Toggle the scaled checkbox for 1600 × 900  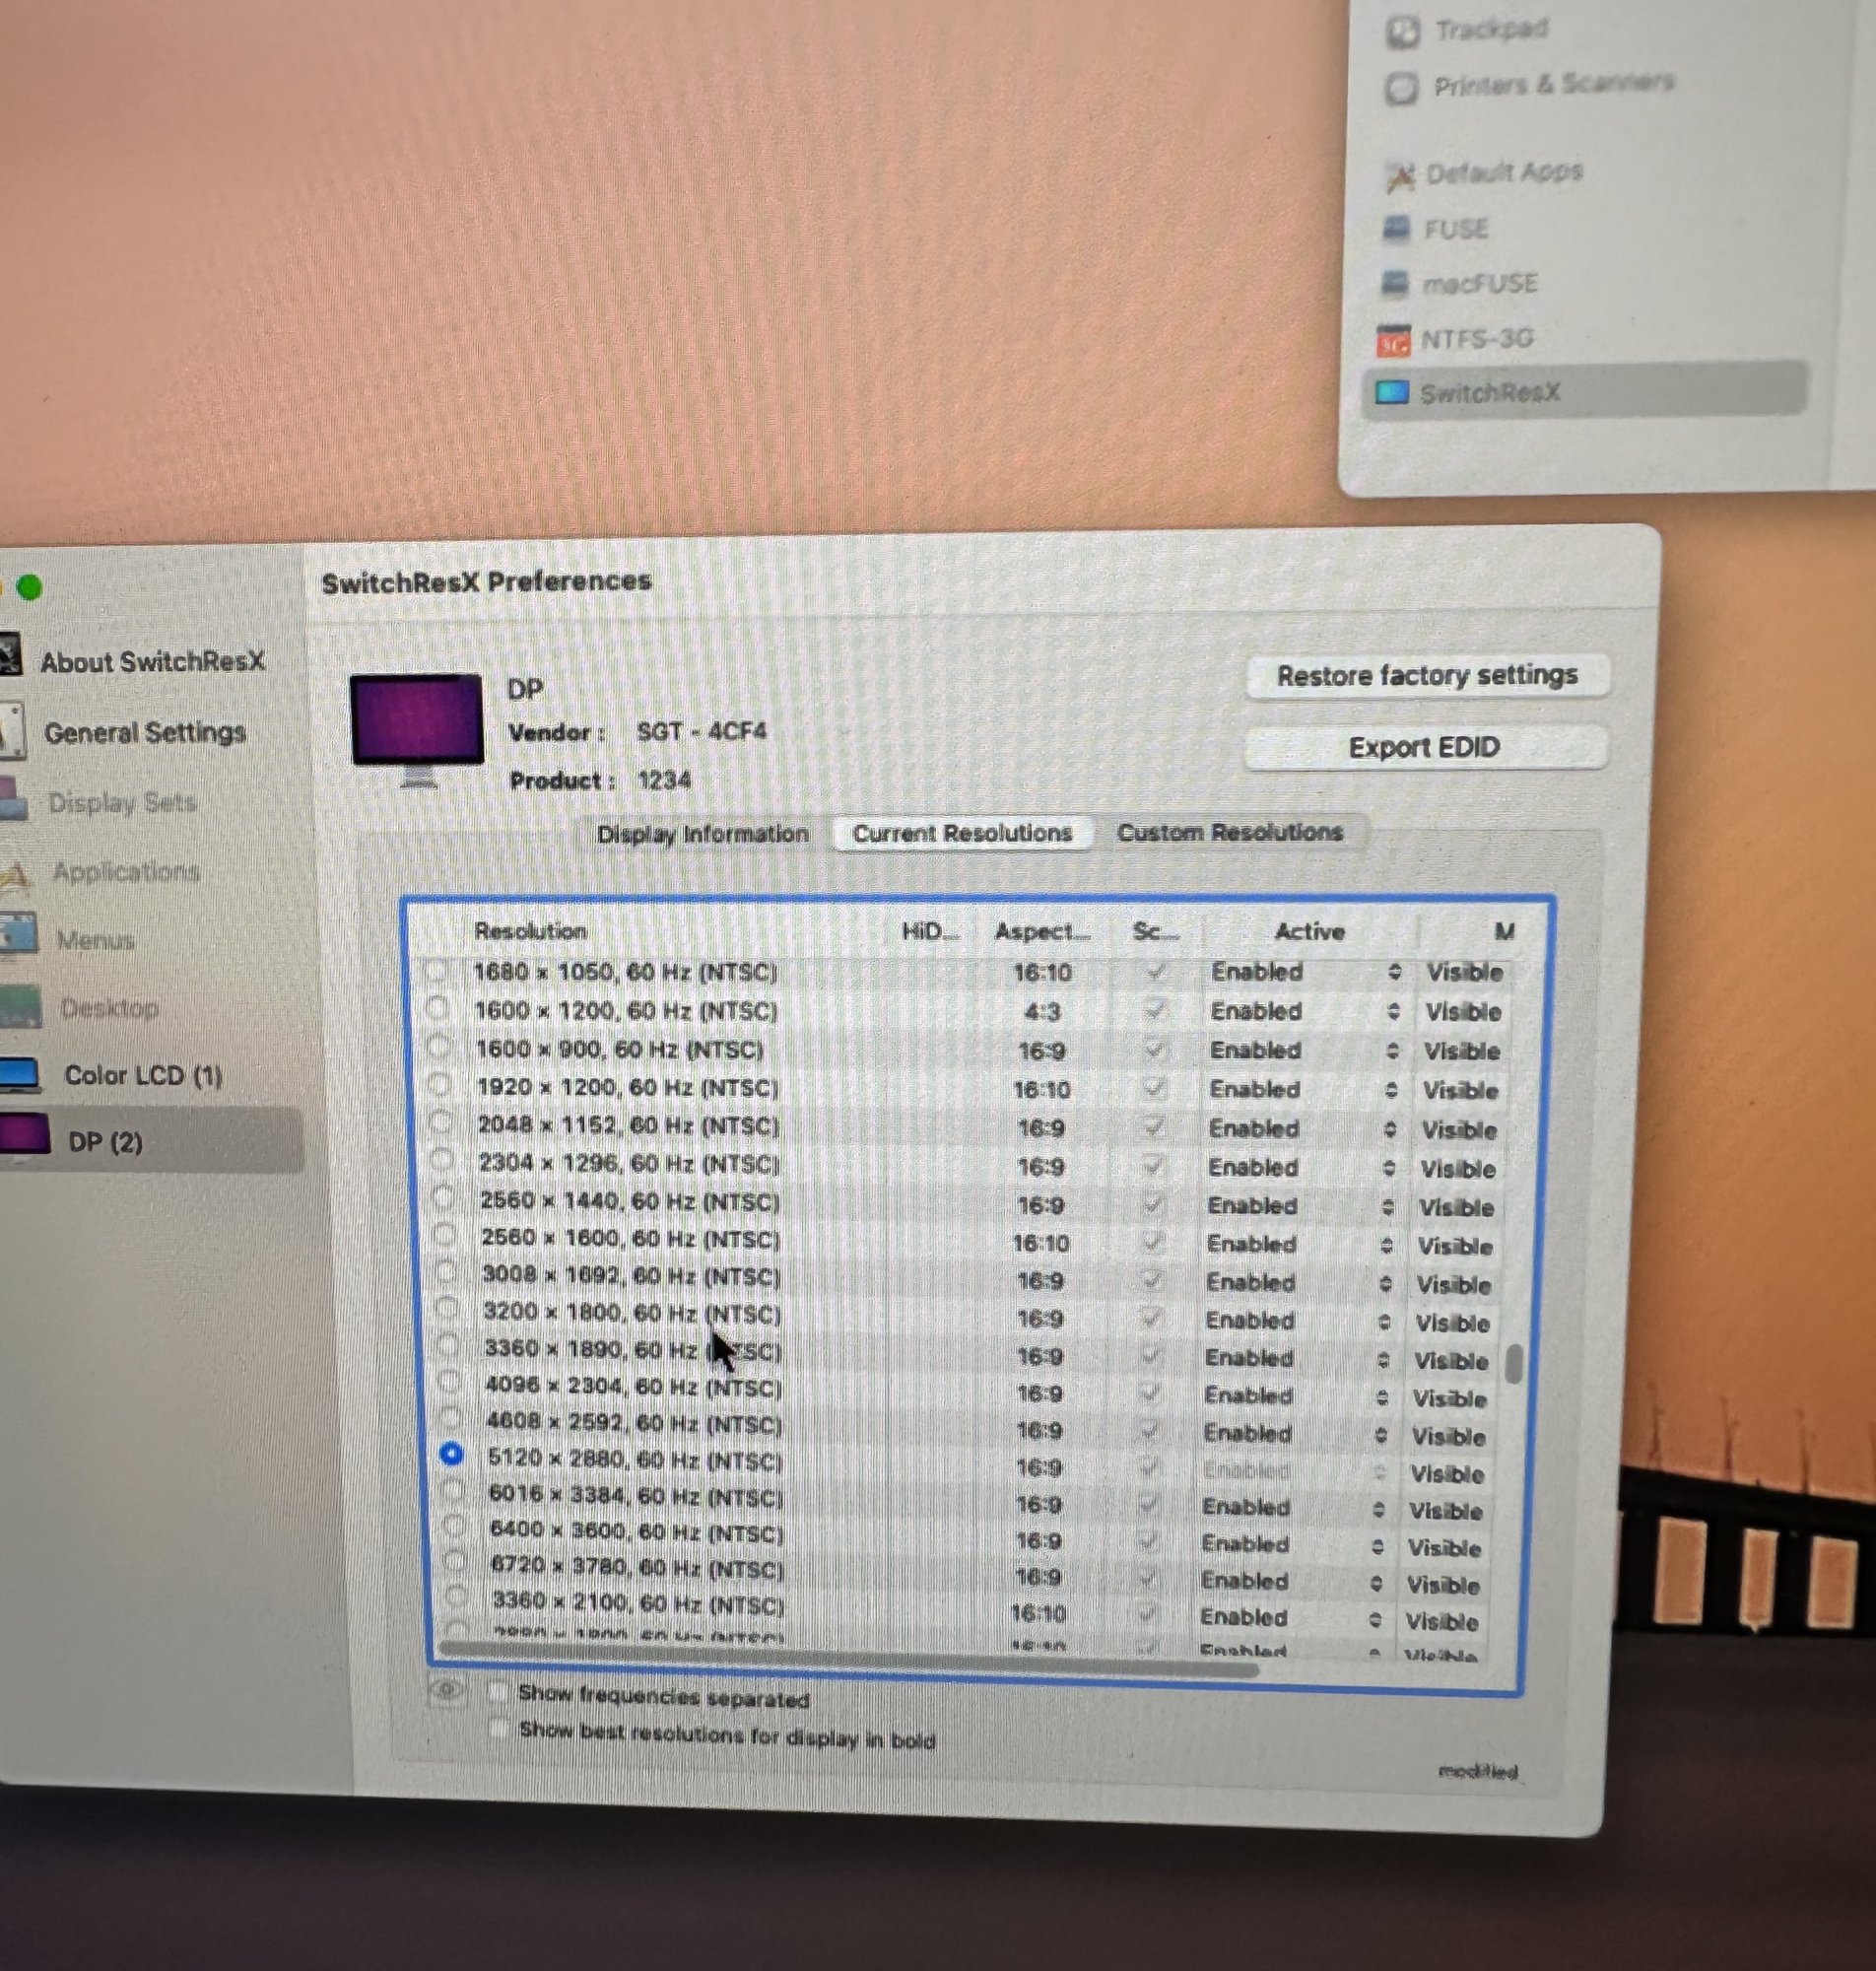[x=1155, y=1050]
